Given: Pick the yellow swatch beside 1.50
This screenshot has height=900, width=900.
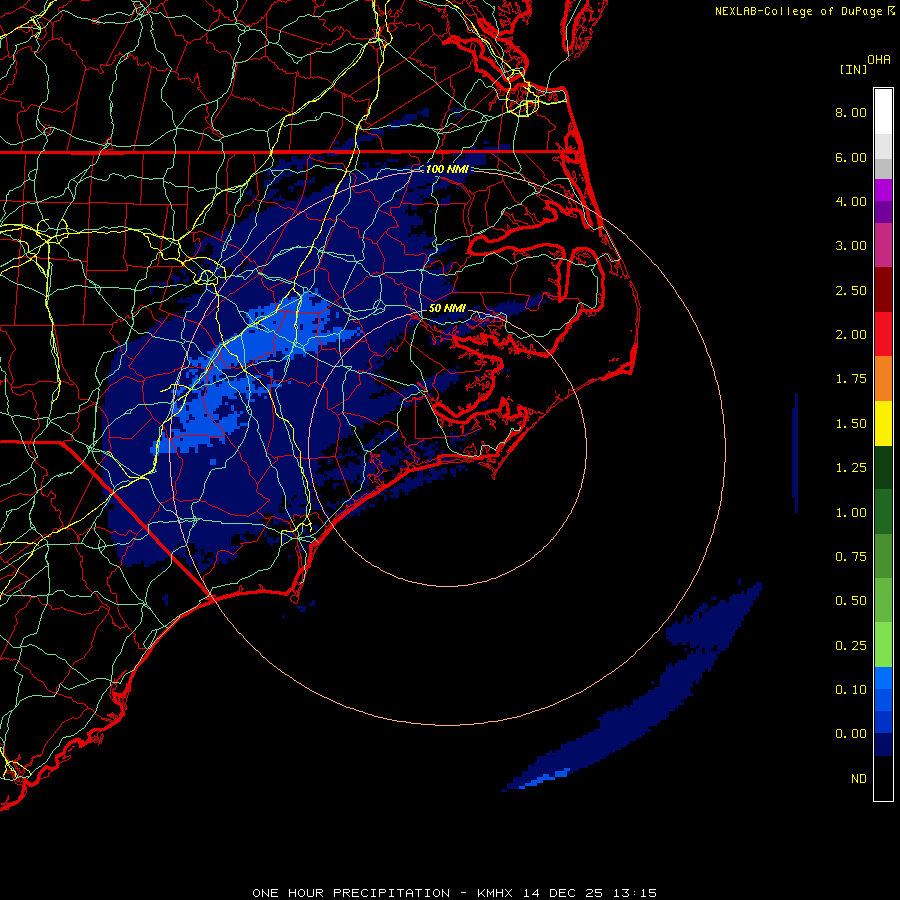Looking at the screenshot, I should (x=883, y=424).
